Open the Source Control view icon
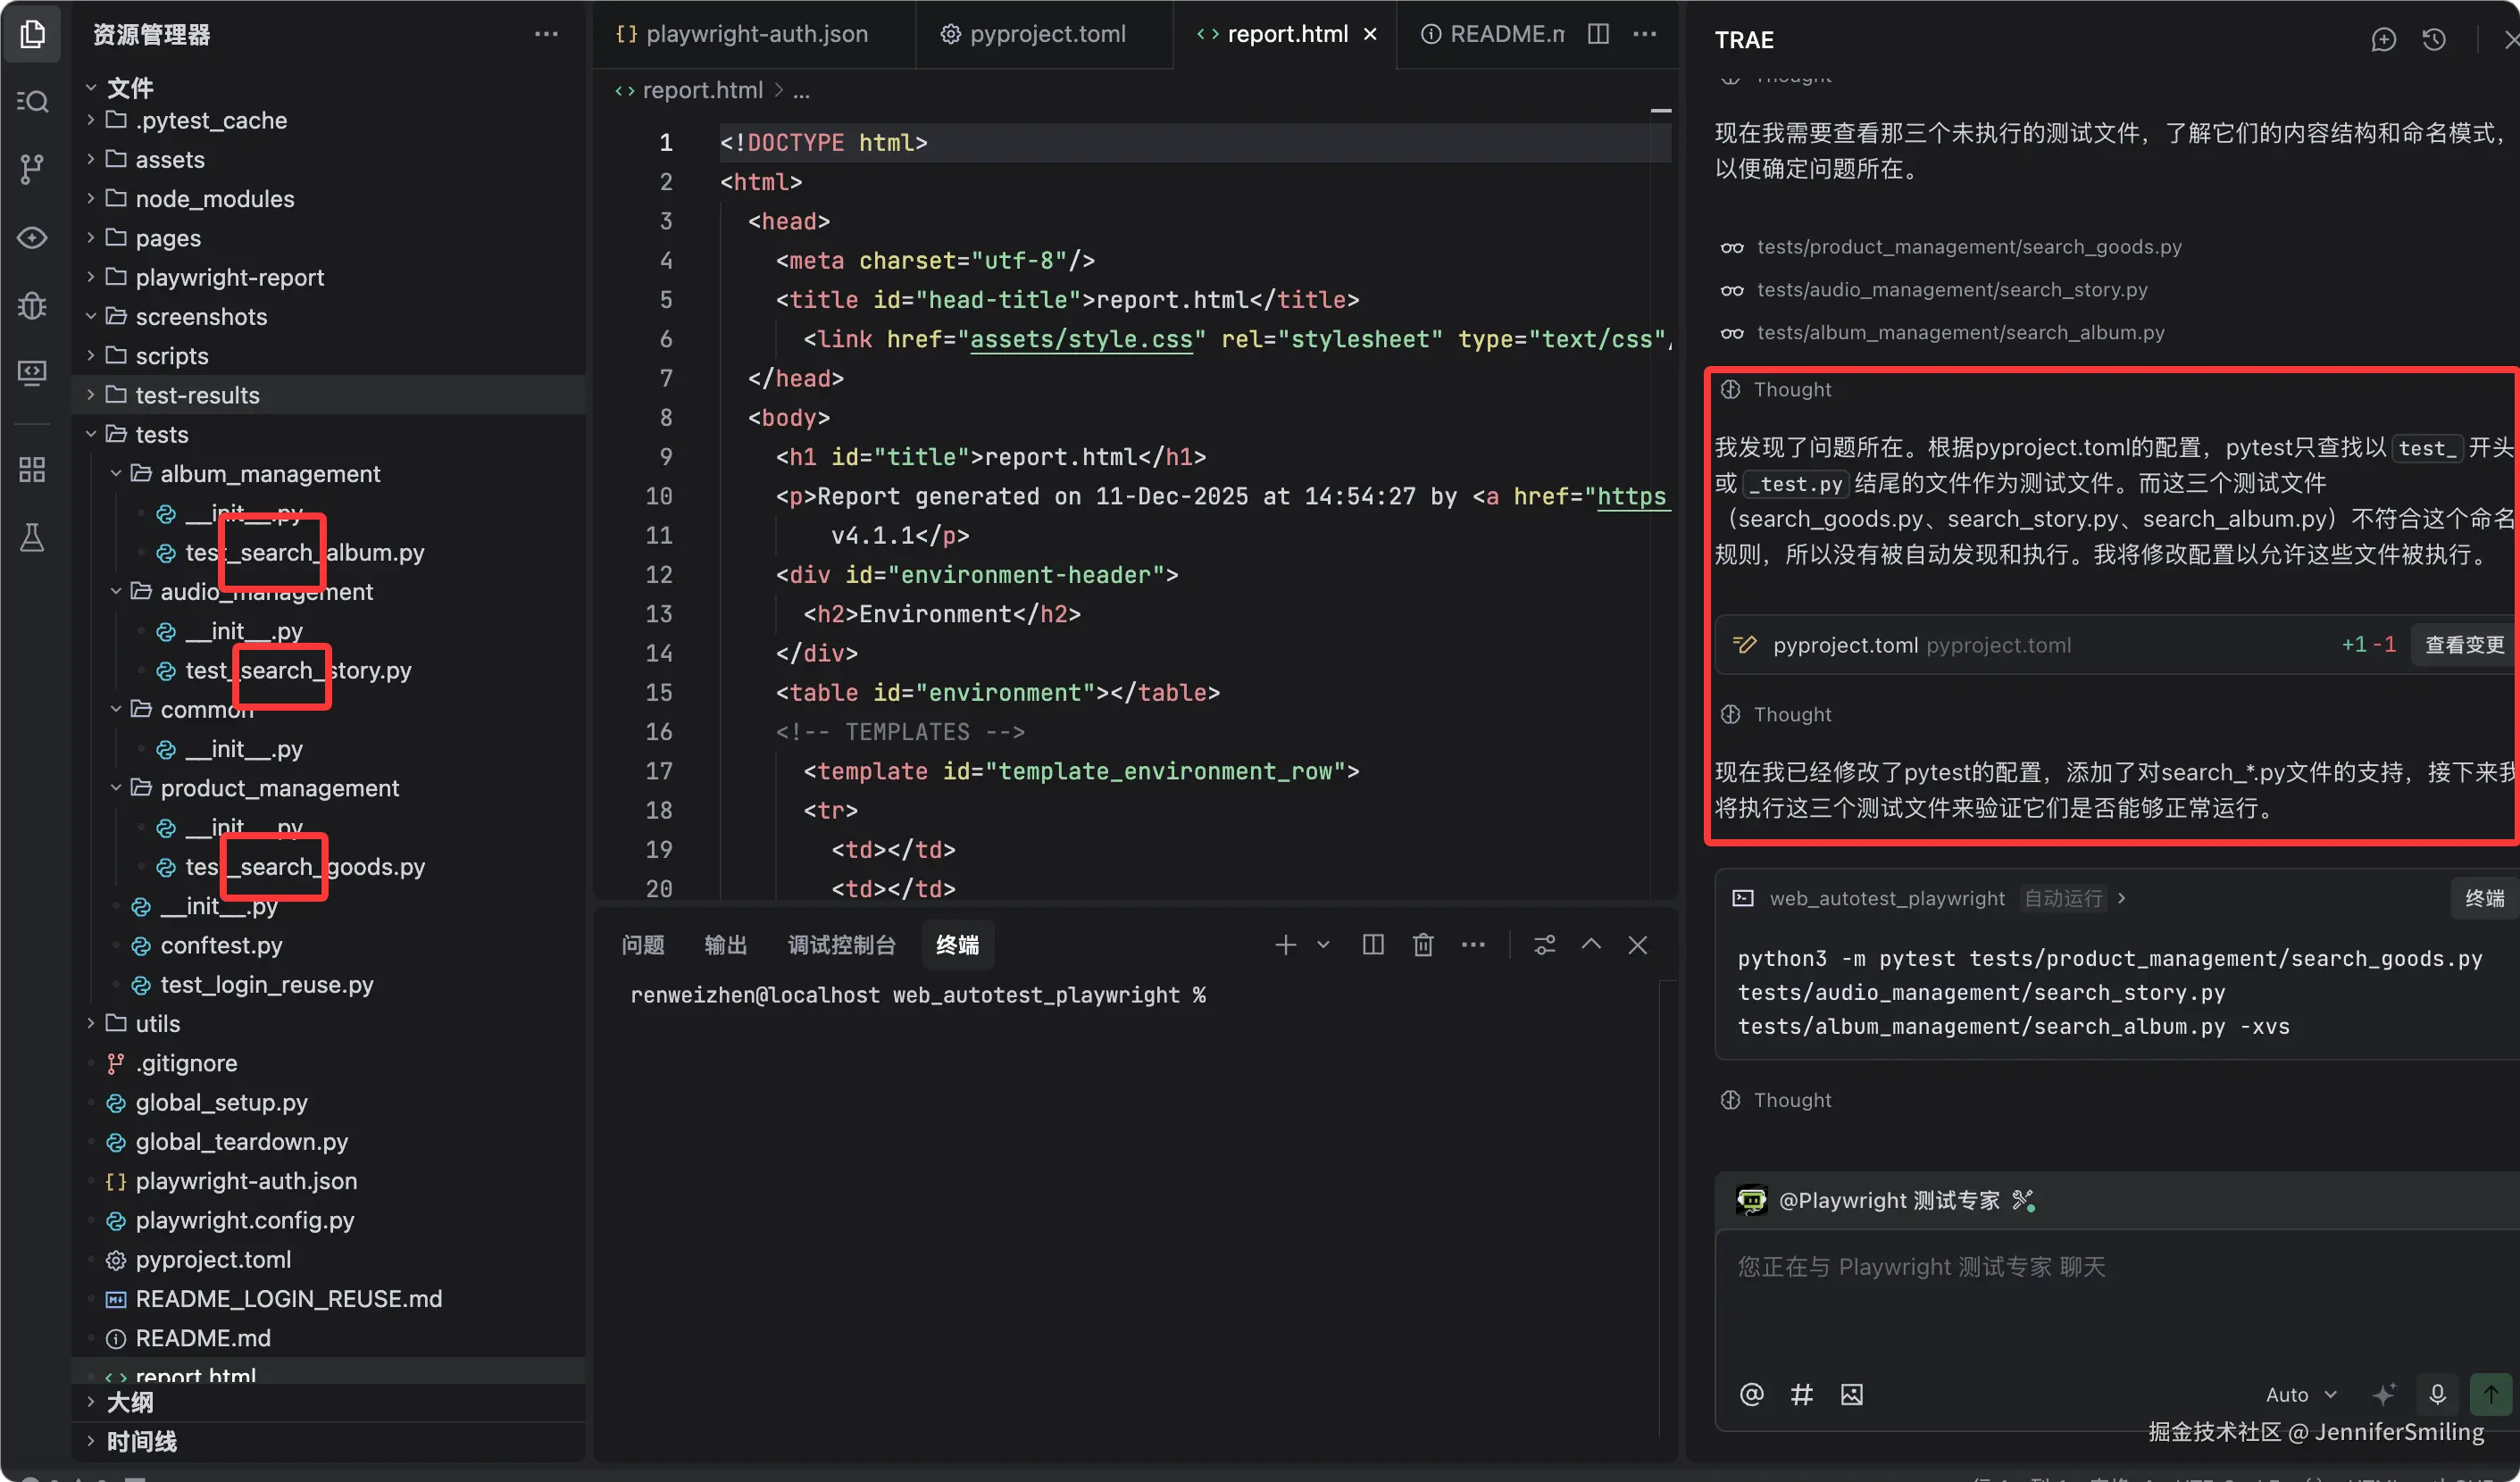Screen dimensions: 2520x1482 32,168
